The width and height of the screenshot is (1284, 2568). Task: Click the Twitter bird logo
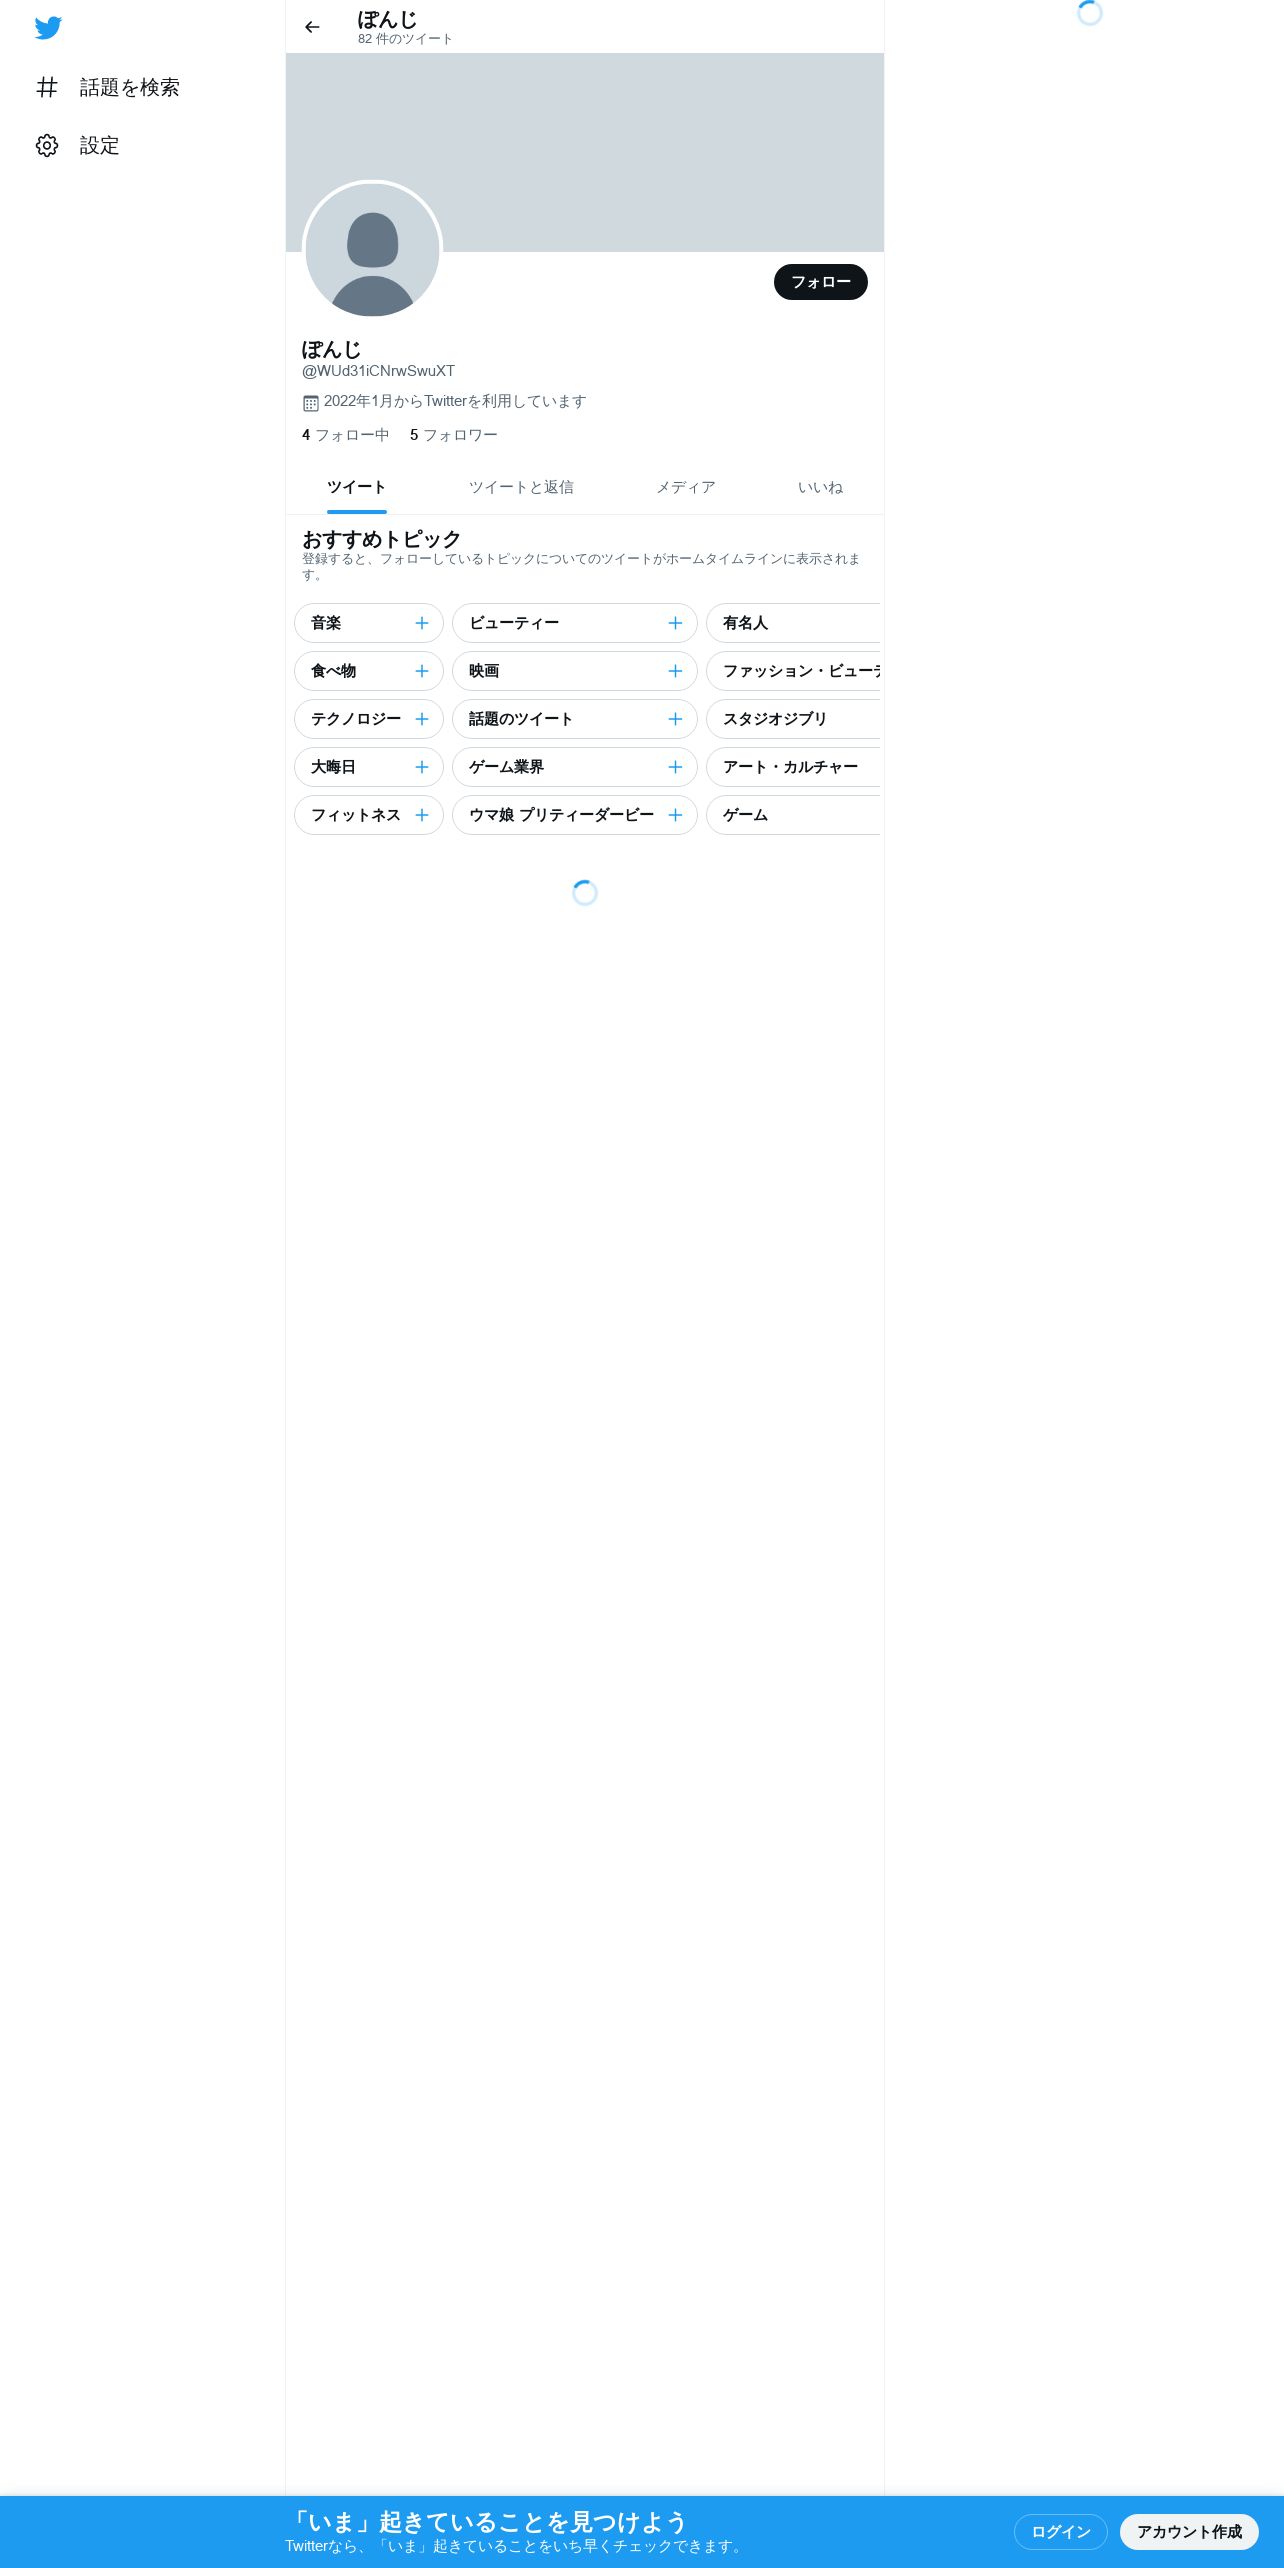click(x=48, y=28)
